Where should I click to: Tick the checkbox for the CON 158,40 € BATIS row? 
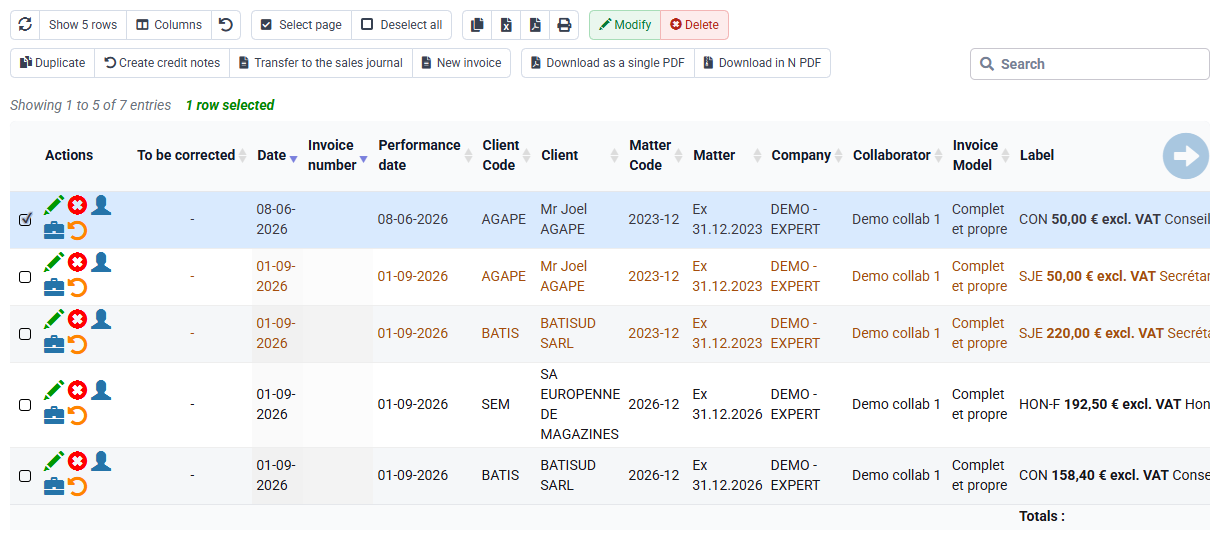(25, 476)
